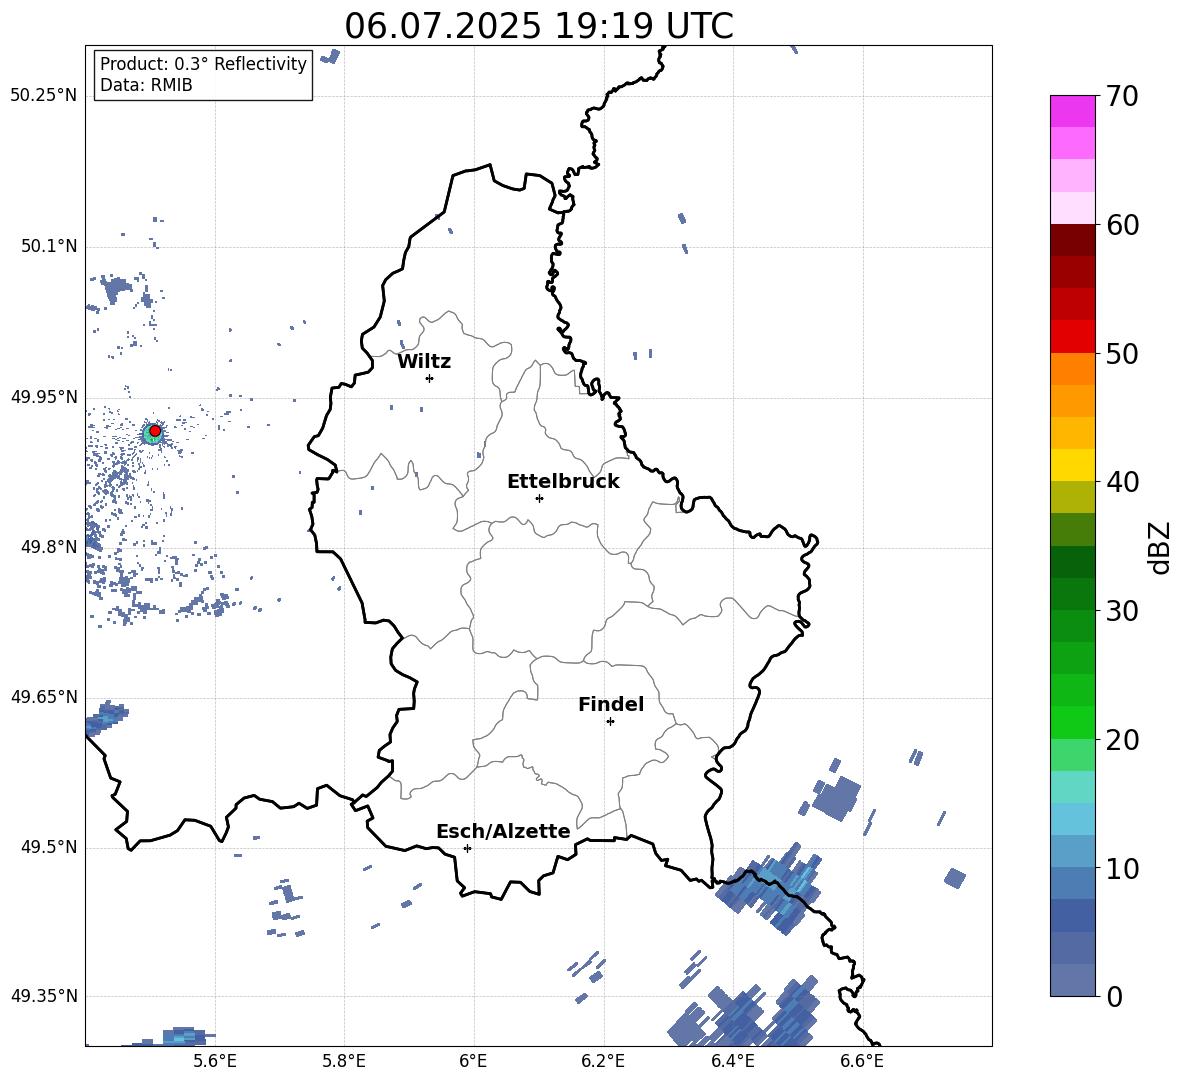Screen dimensions: 1184x1081
Task: Click the 6.4°E longitude label
Action: click(x=732, y=1061)
